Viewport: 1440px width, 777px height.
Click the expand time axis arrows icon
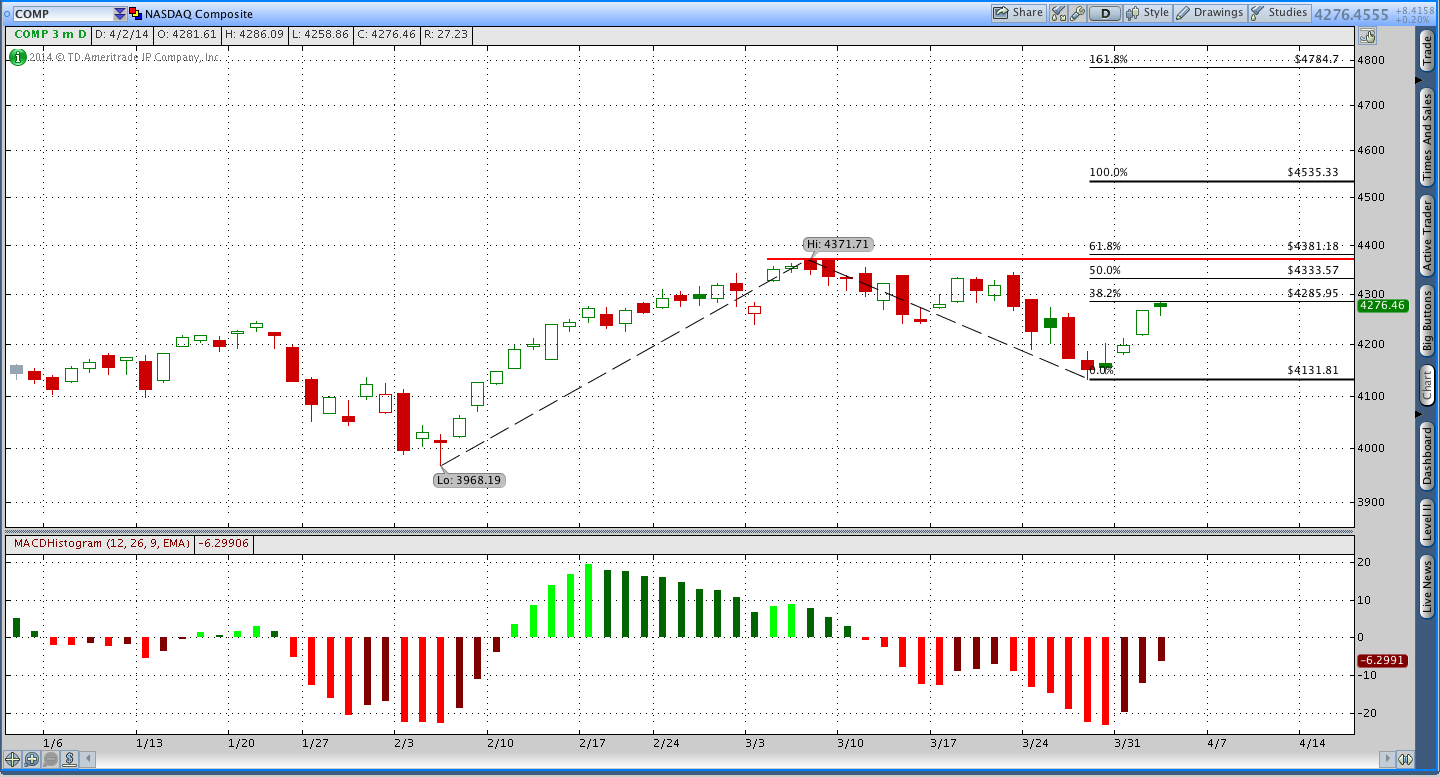(1405, 759)
